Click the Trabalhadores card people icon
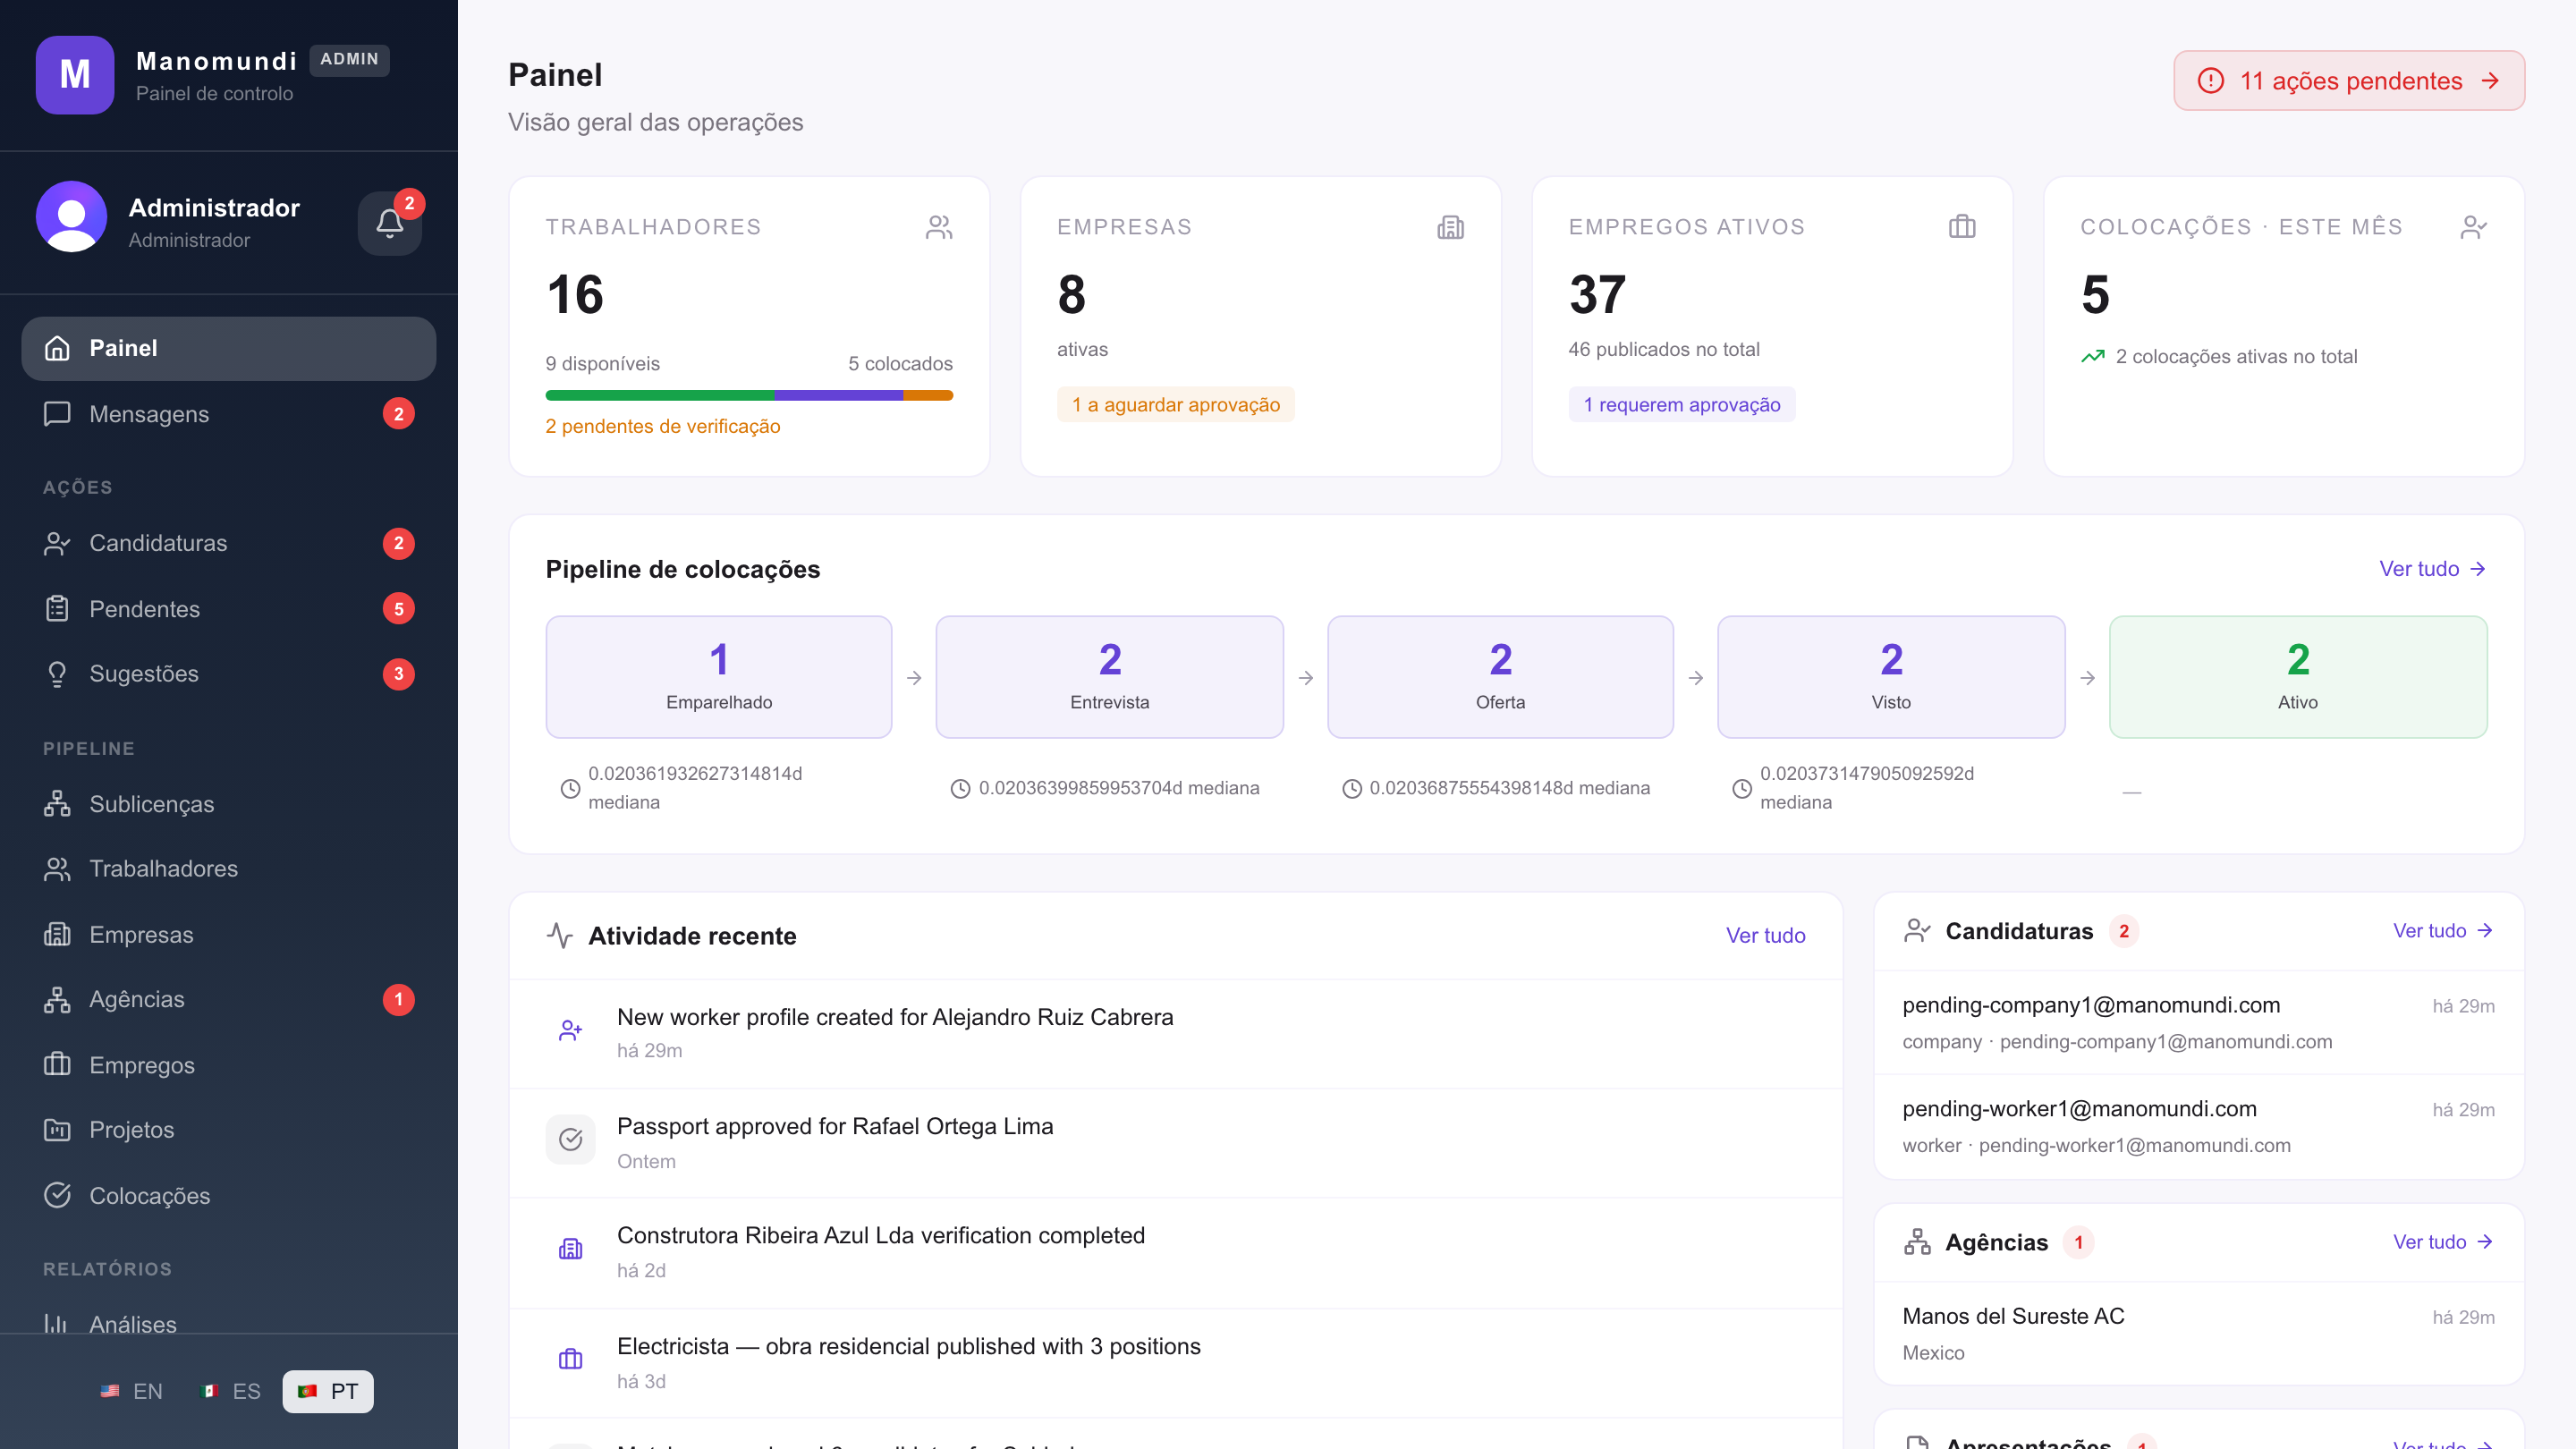Image resolution: width=2576 pixels, height=1449 pixels. pos(938,227)
